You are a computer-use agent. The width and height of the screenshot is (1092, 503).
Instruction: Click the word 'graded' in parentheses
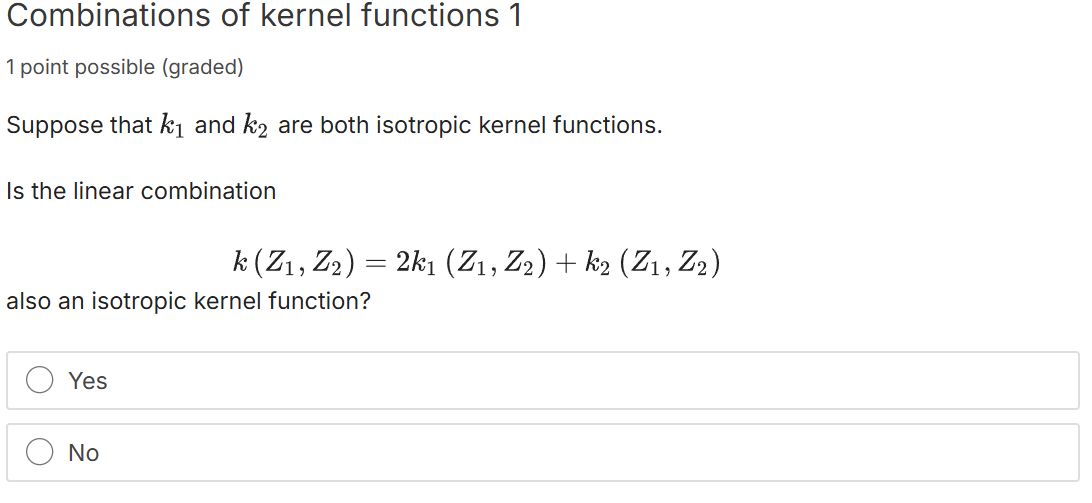[x=203, y=68]
